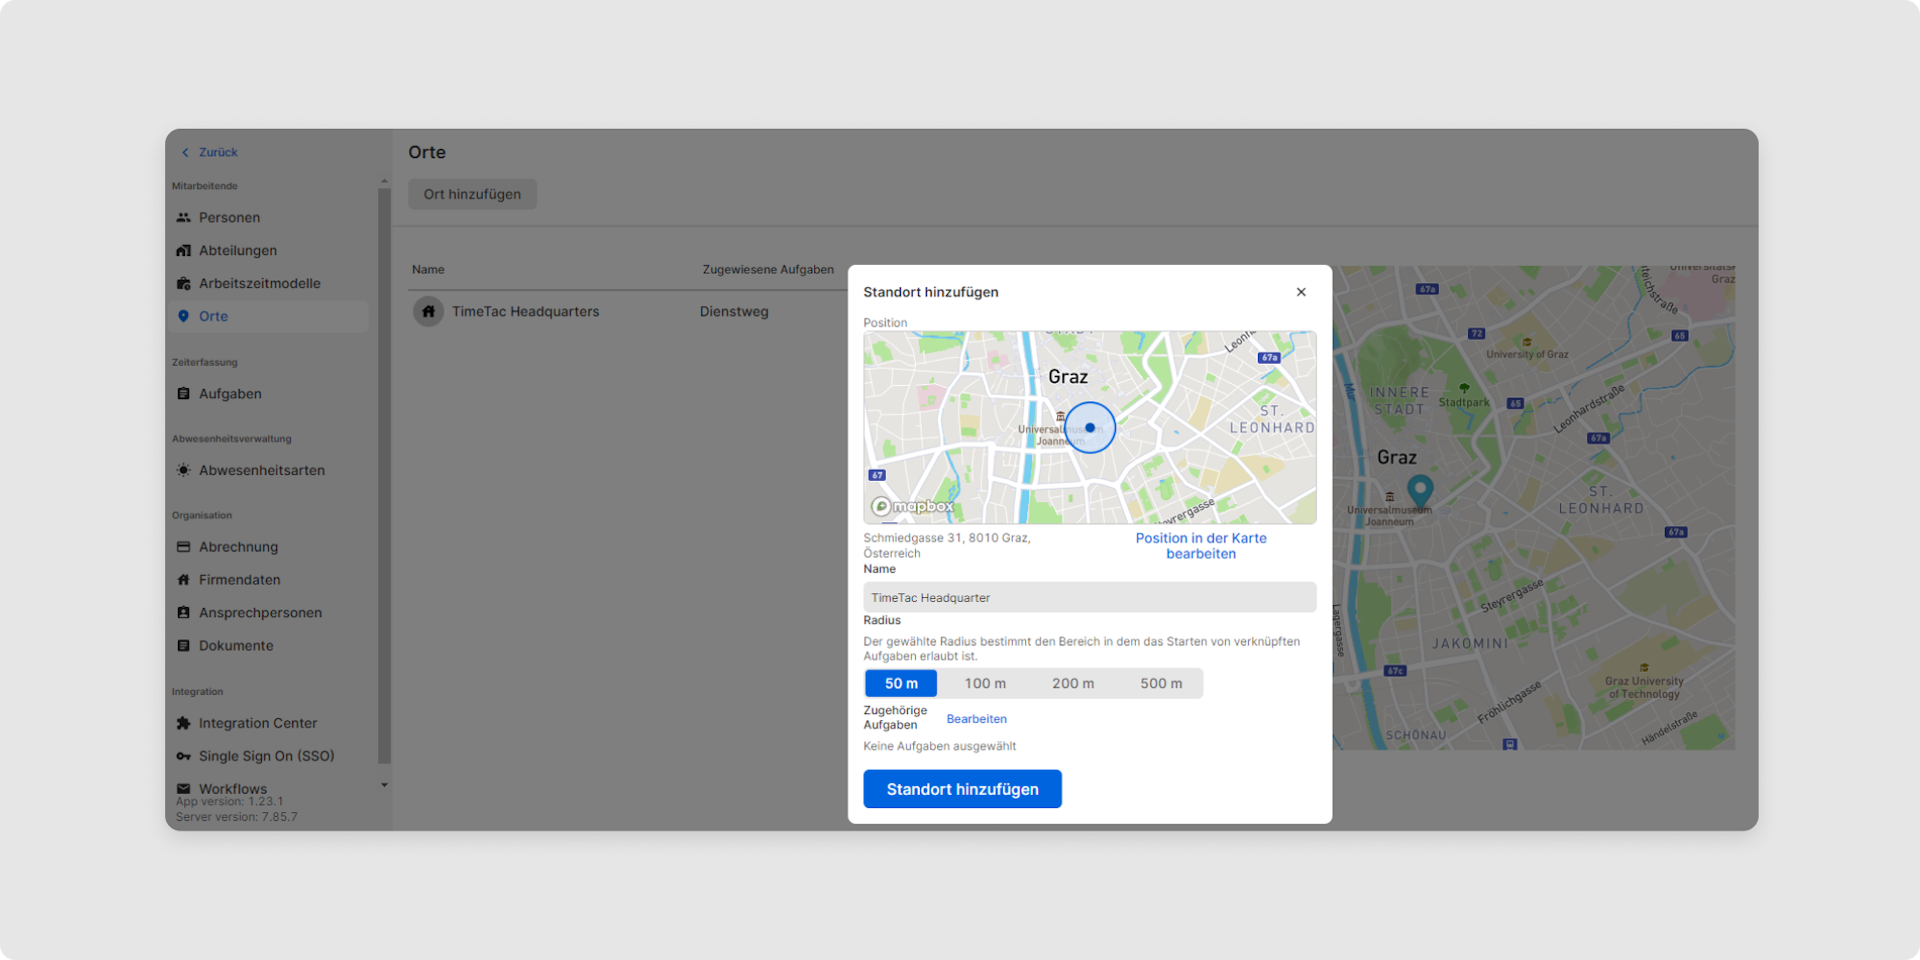Click the back chevron beside Zurück

(x=185, y=152)
